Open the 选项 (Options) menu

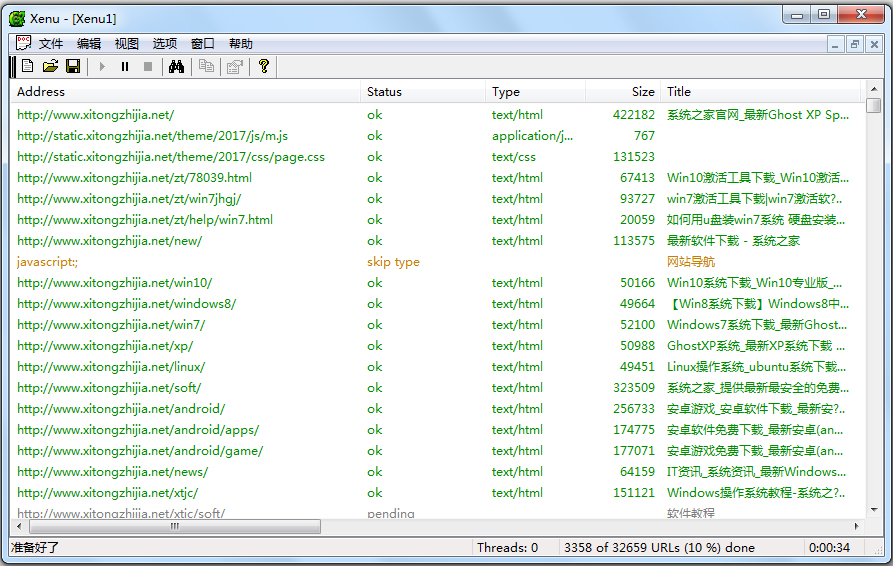[x=165, y=44]
